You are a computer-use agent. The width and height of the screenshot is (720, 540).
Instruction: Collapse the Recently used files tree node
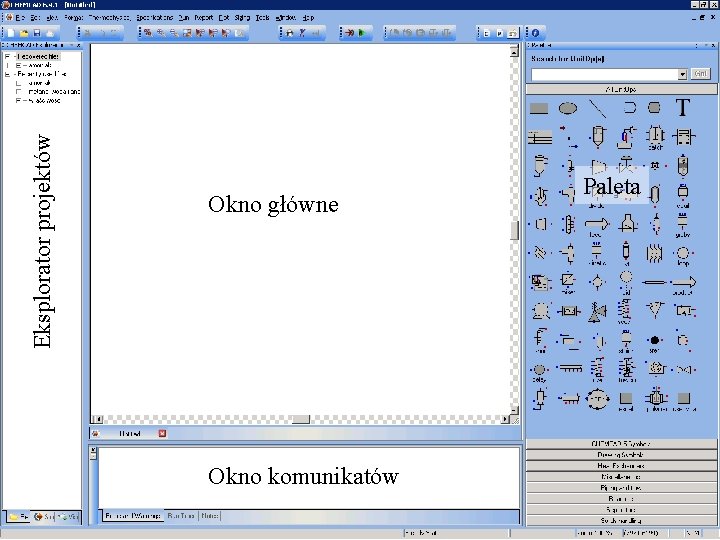[x=7, y=74]
